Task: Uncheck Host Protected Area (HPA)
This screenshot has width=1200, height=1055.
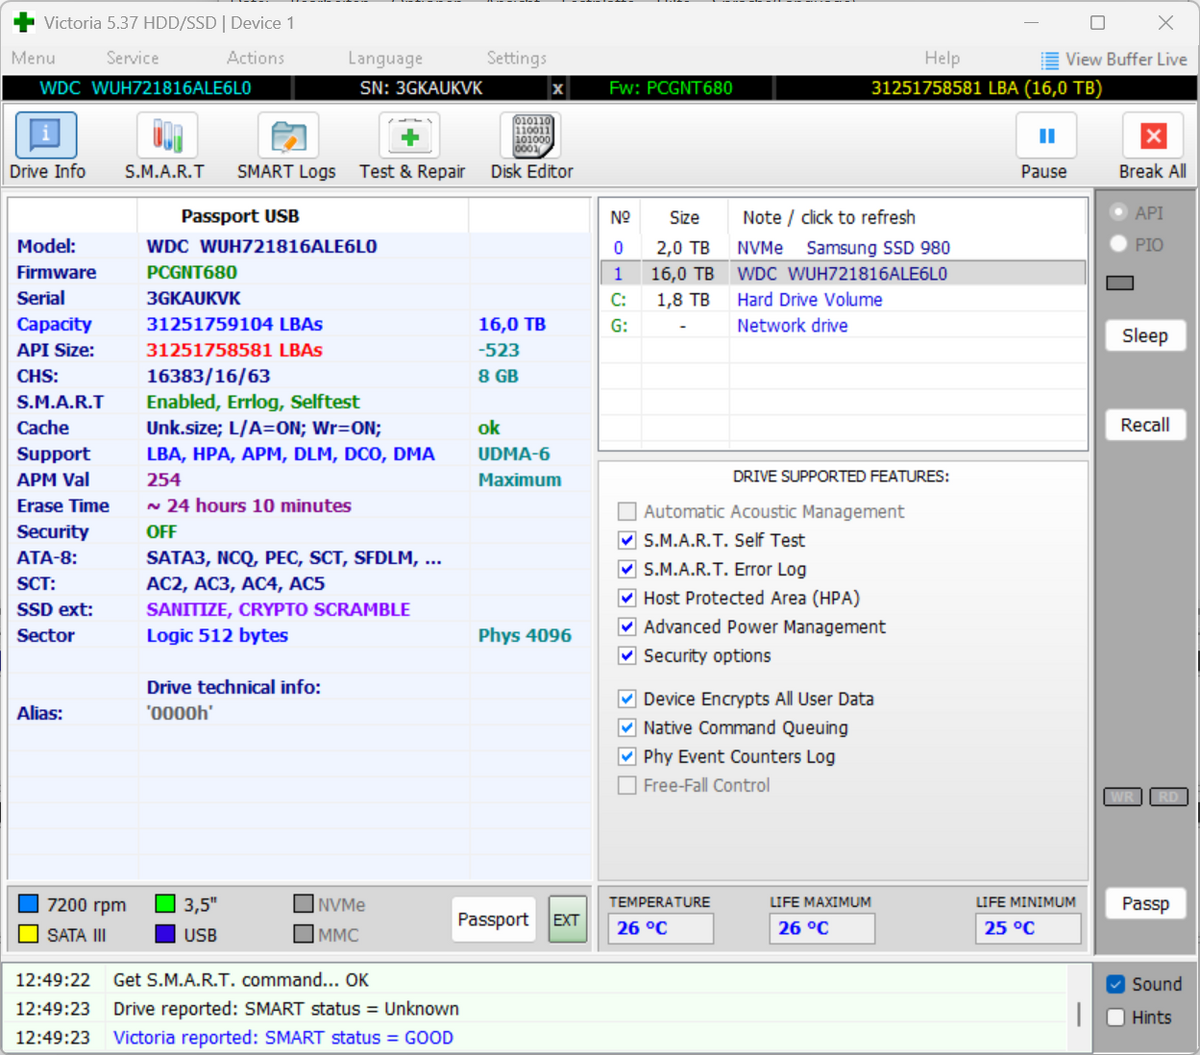Action: pyautogui.click(x=627, y=599)
